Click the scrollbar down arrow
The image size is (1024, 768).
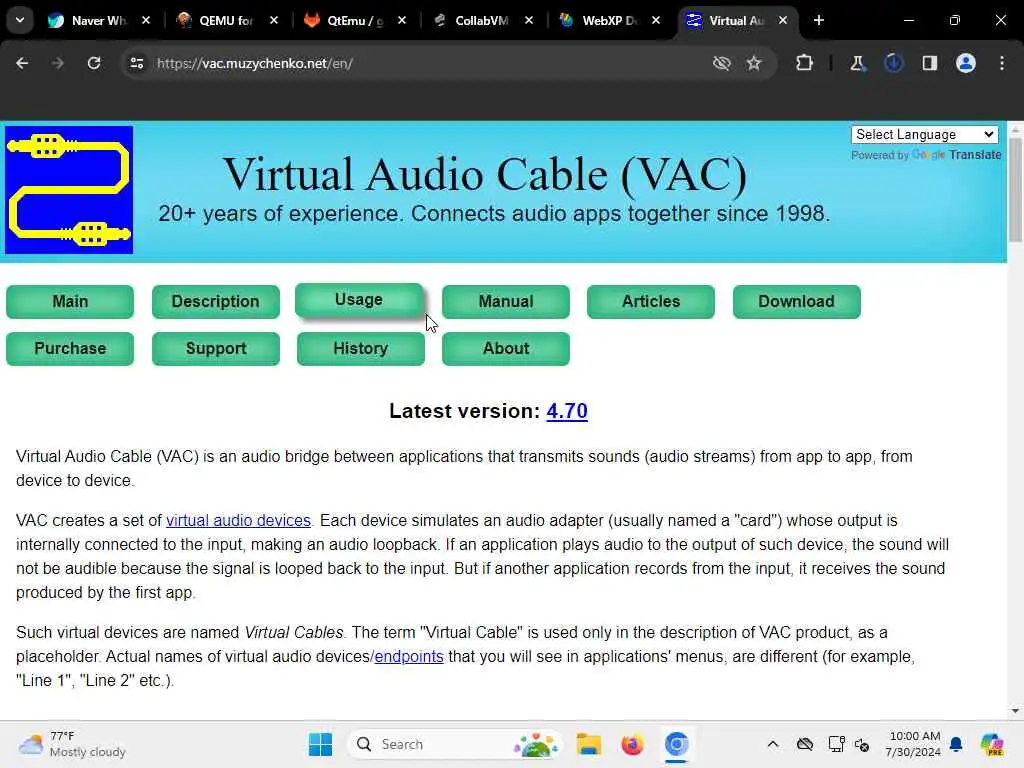pos(1016,711)
